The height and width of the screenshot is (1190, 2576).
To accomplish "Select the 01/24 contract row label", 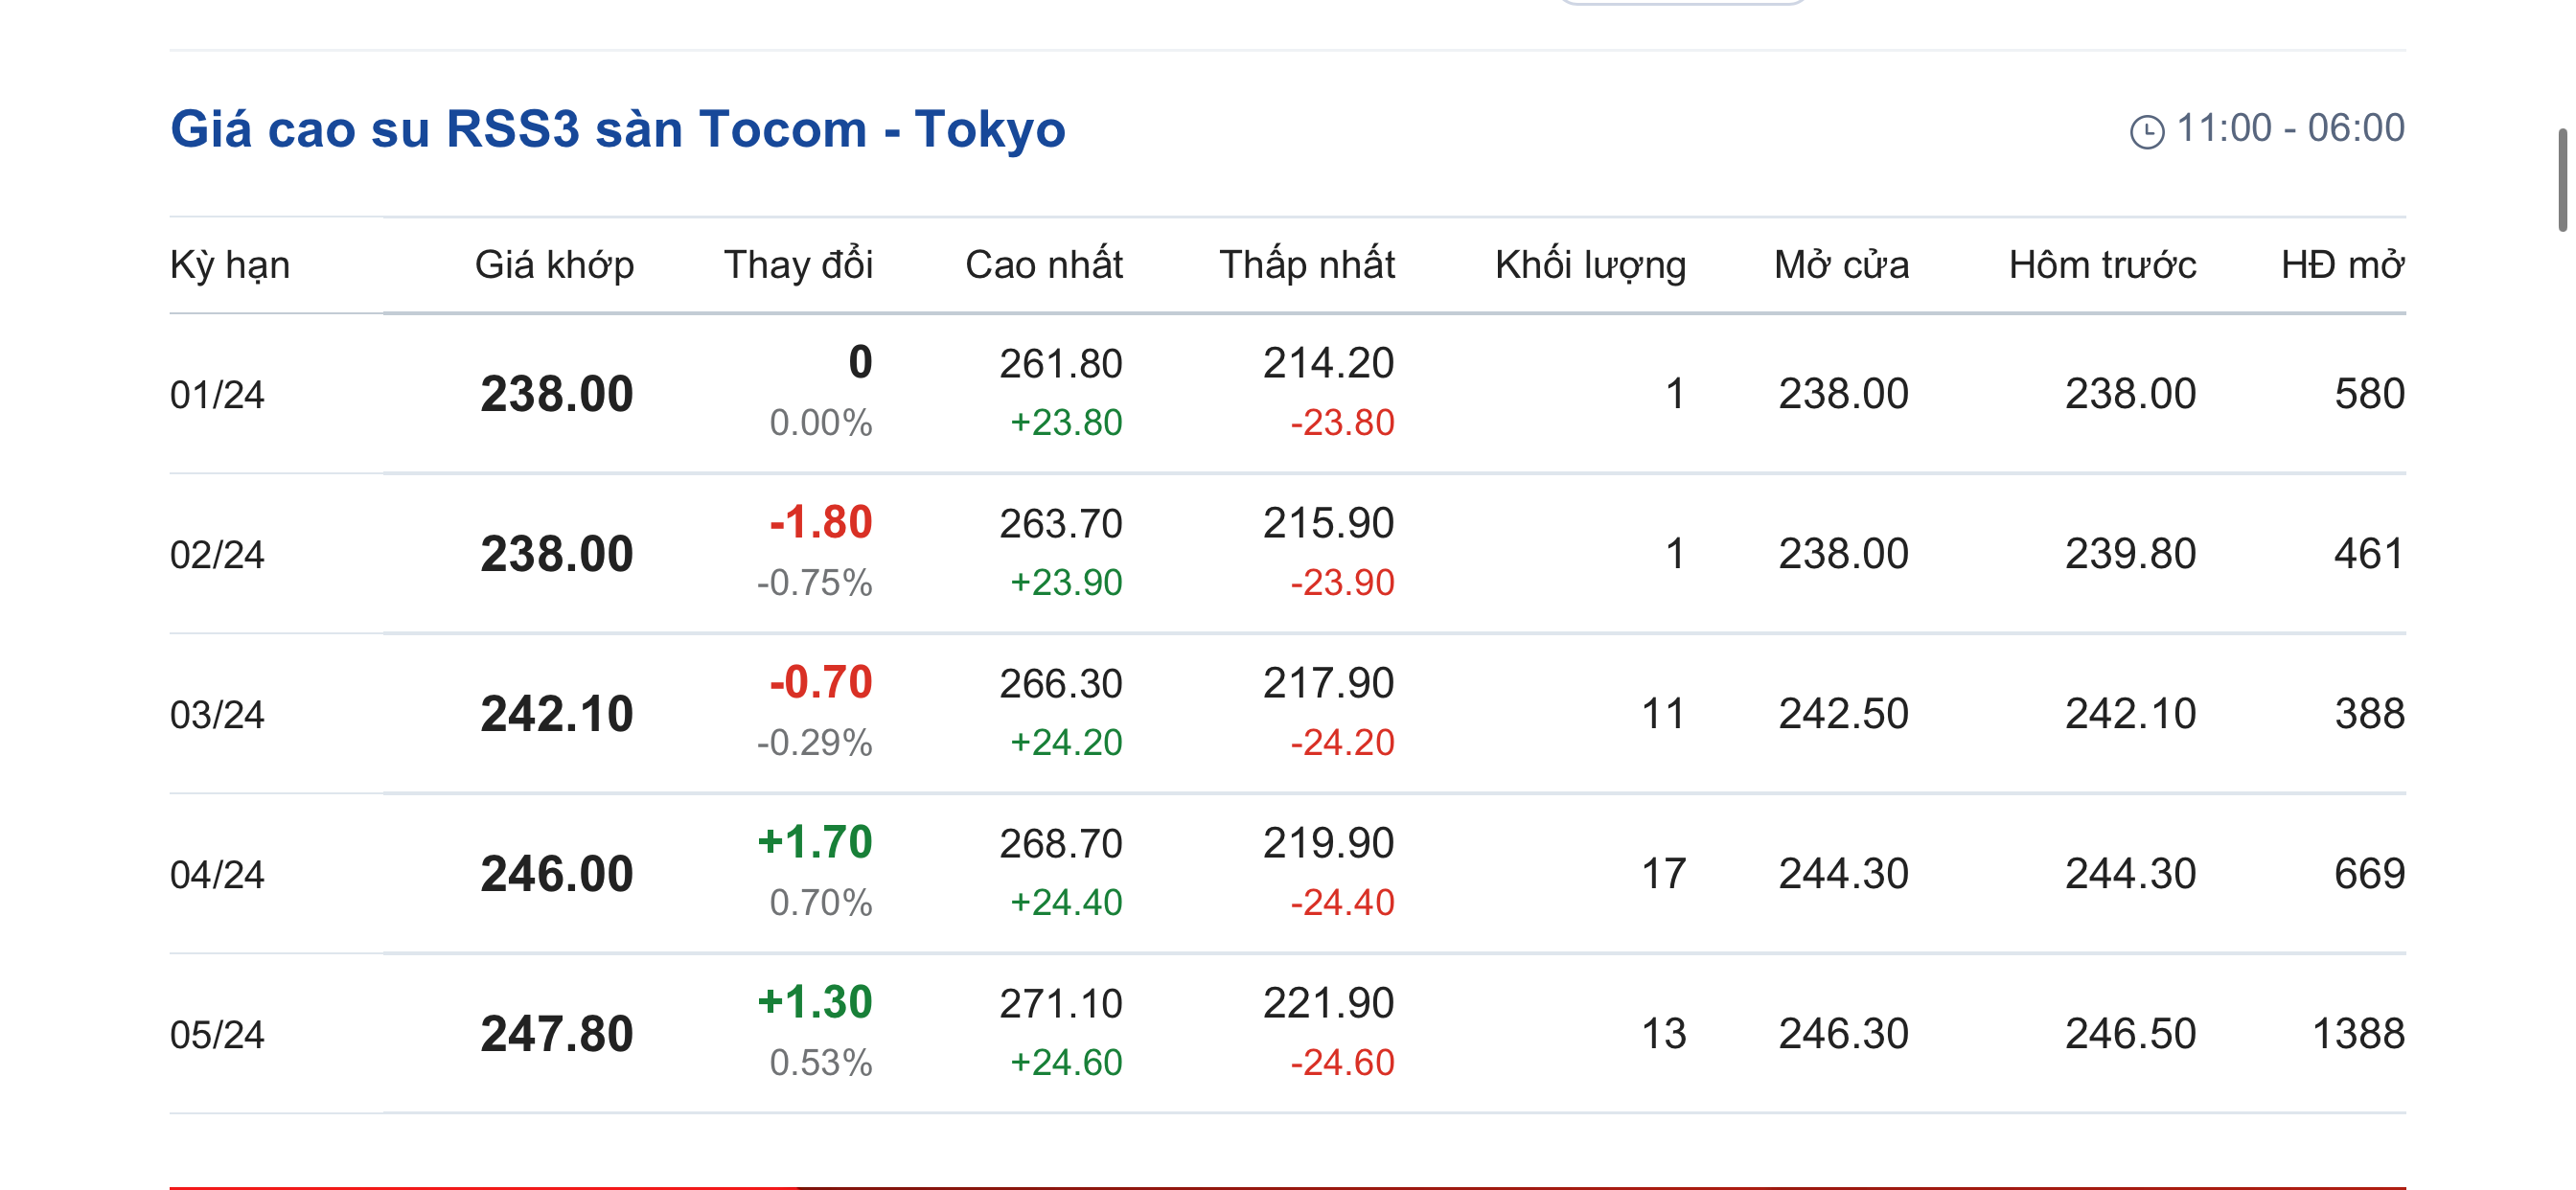I will click(x=217, y=395).
